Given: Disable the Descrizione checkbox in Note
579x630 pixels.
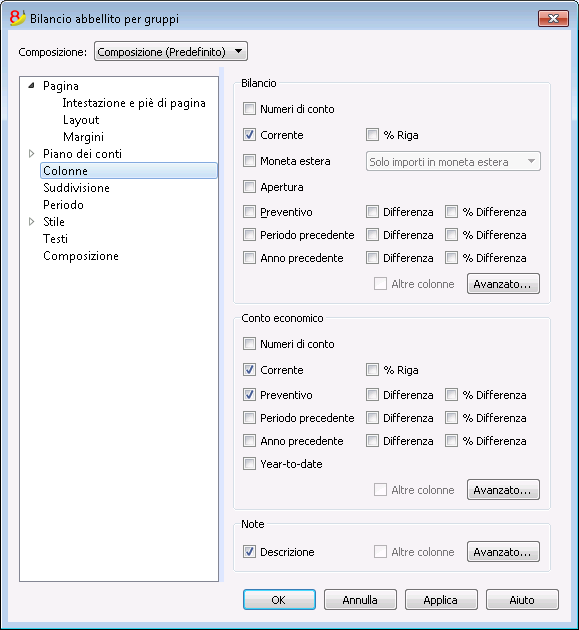Looking at the screenshot, I should pos(249,552).
